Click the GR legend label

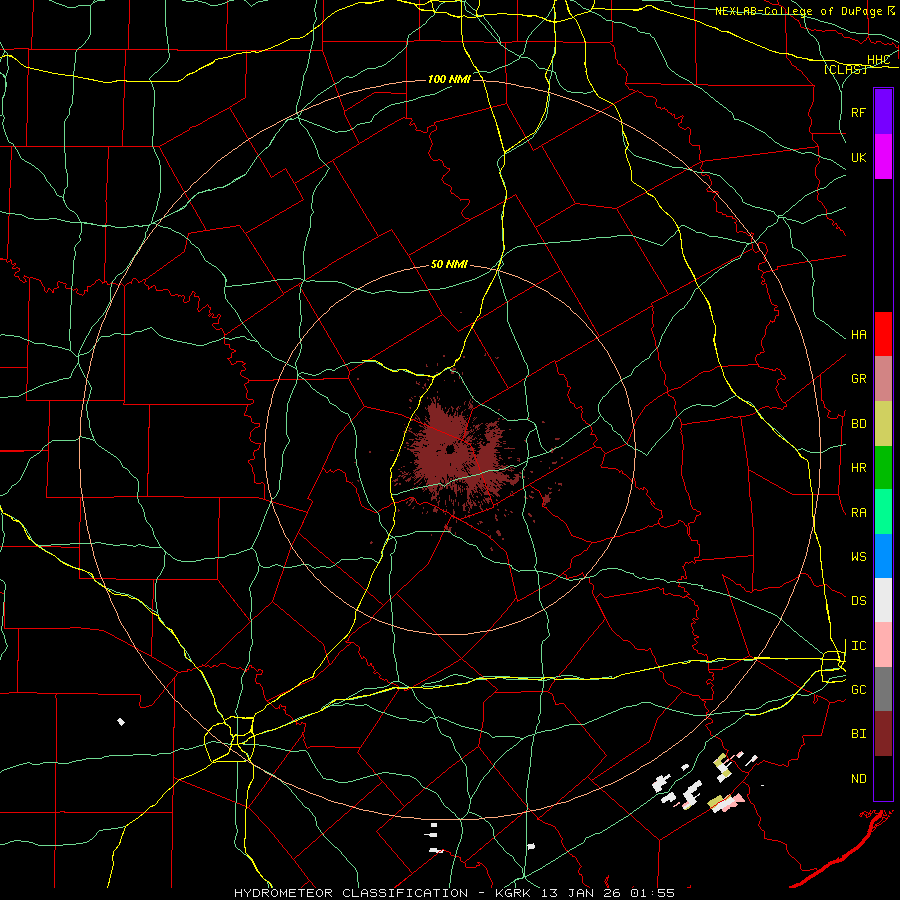[858, 379]
